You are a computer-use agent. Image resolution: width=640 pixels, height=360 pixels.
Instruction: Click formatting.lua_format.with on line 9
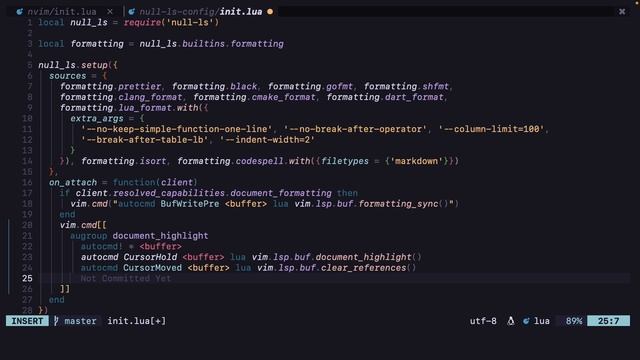129,108
